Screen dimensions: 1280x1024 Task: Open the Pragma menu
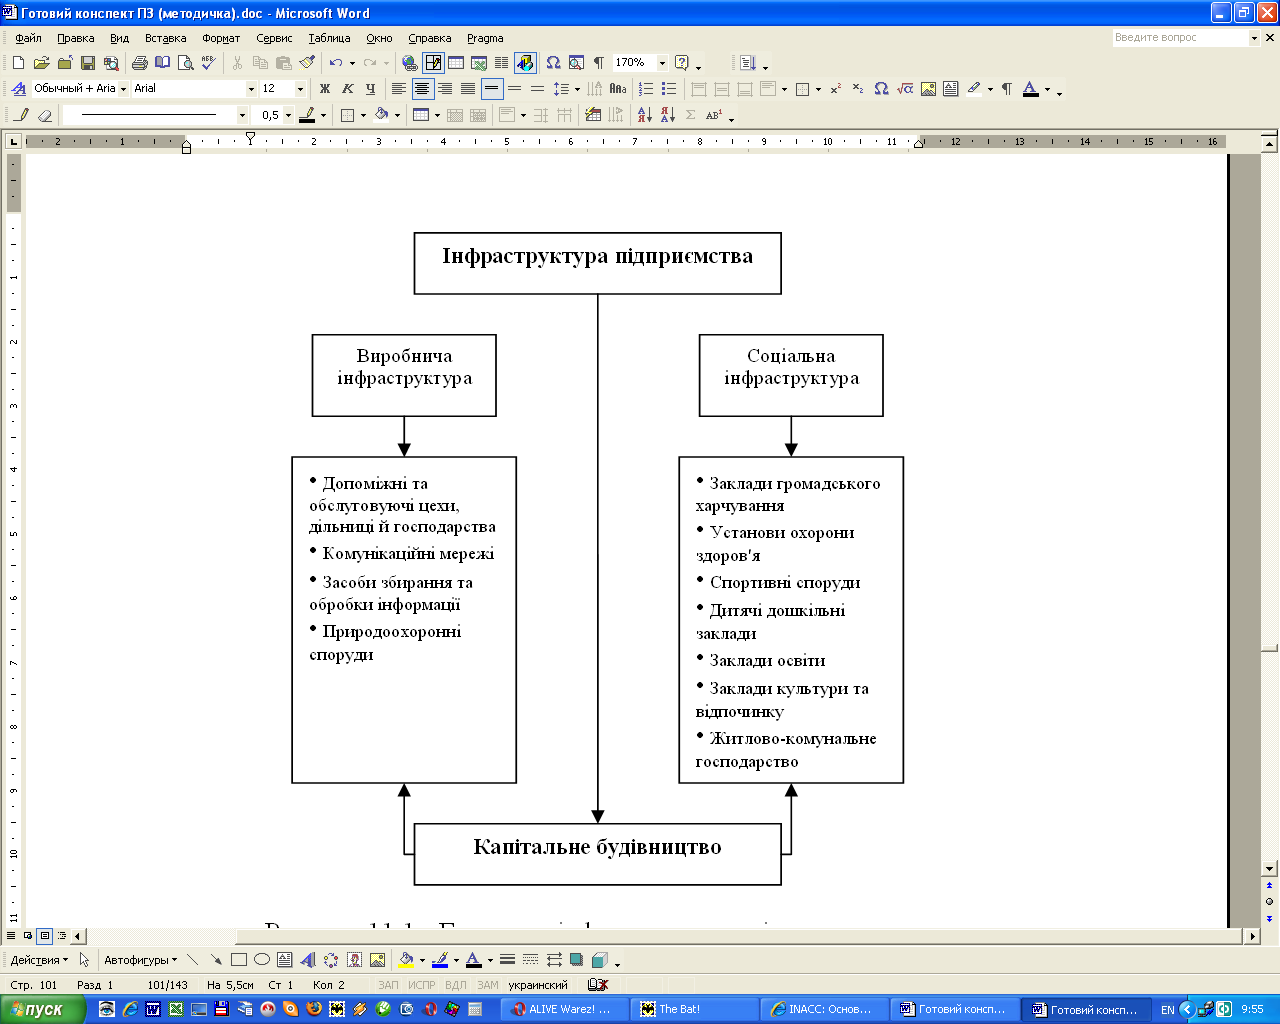[x=485, y=38]
